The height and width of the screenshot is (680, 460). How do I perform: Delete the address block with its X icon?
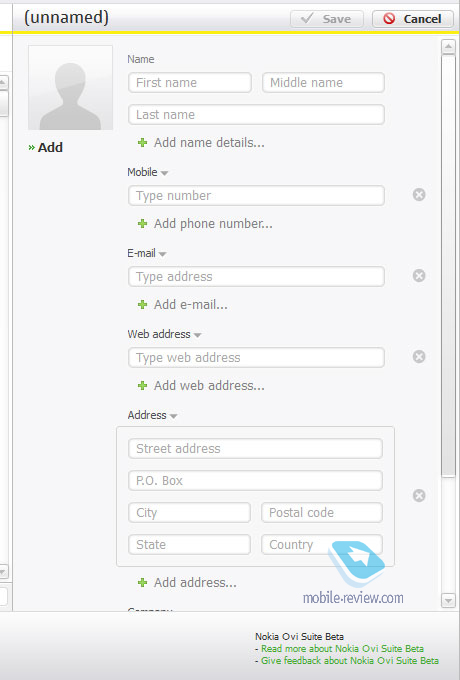pyautogui.click(x=419, y=496)
